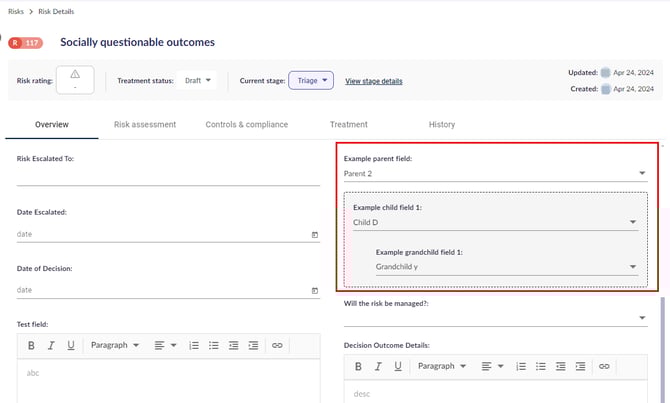Toggle bold in Test field toolbar
This screenshot has height=403, width=670.
pyautogui.click(x=31, y=345)
